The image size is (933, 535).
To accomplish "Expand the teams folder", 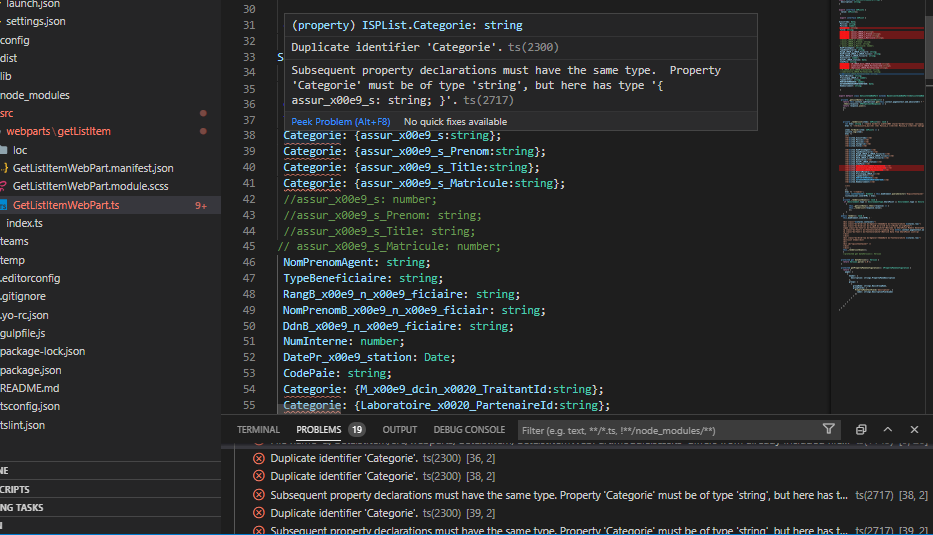I will pos(14,242).
